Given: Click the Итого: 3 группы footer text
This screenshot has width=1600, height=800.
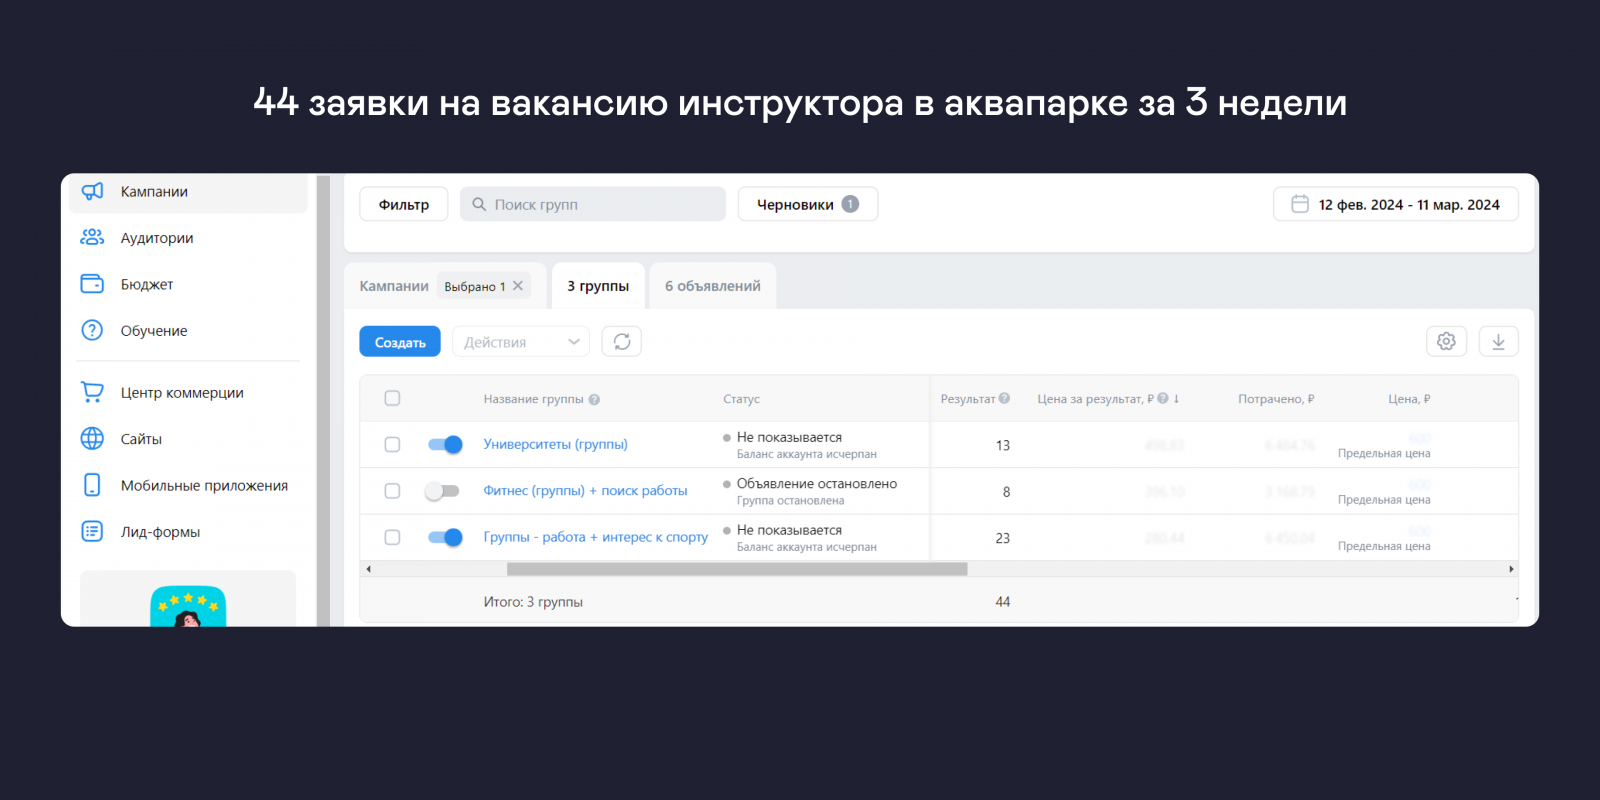Looking at the screenshot, I should coord(533,602).
